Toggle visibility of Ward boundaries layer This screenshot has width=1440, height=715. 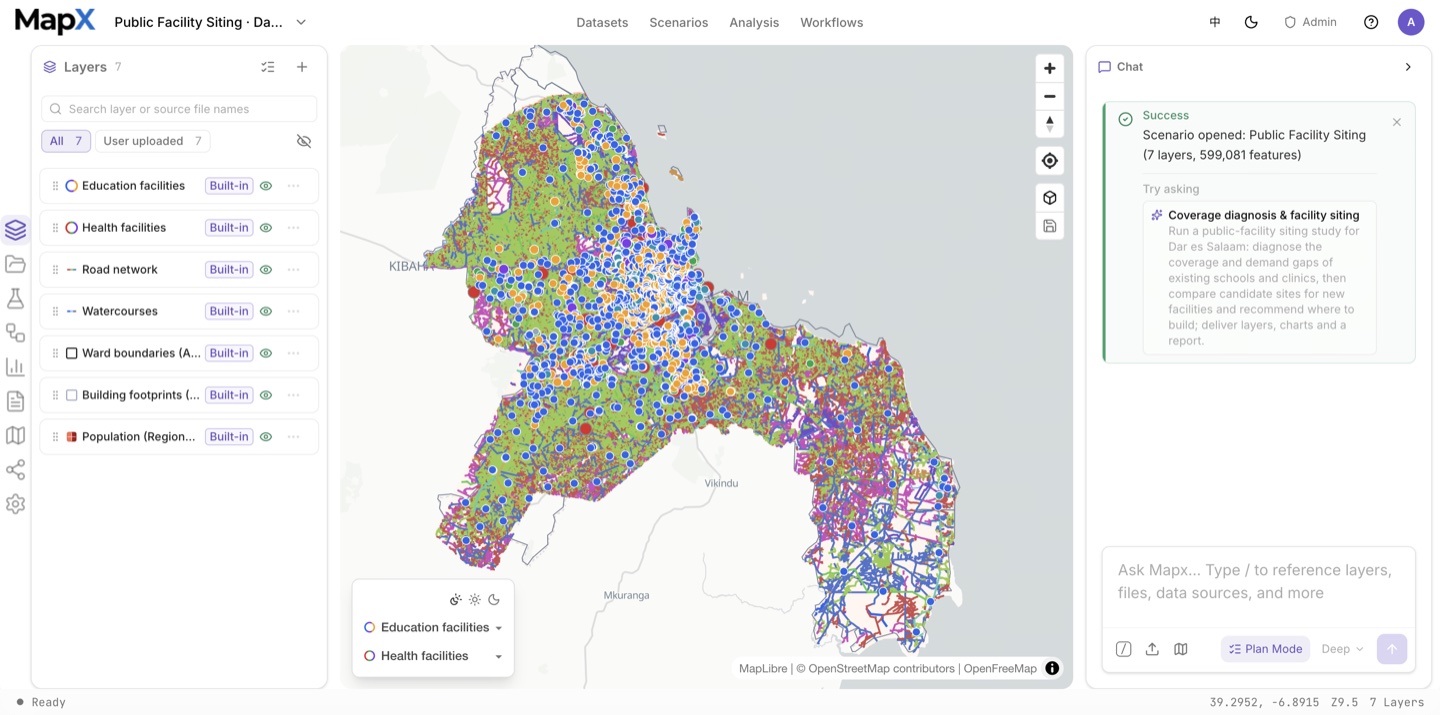coord(266,353)
